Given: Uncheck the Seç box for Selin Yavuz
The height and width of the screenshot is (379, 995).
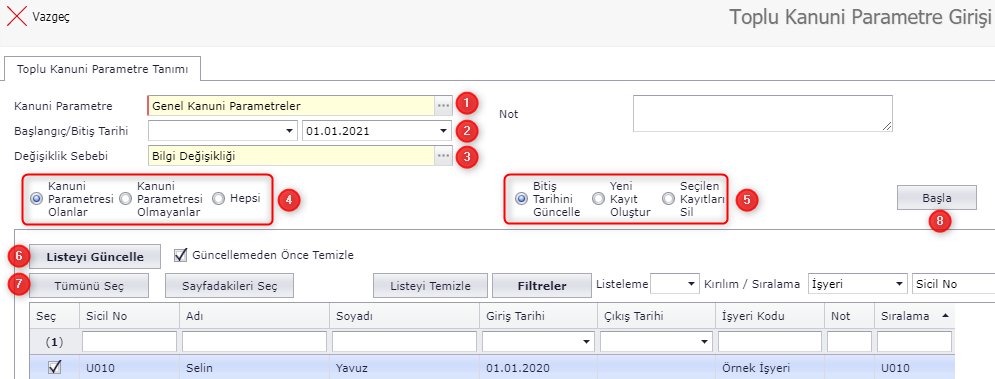Looking at the screenshot, I should point(55,367).
